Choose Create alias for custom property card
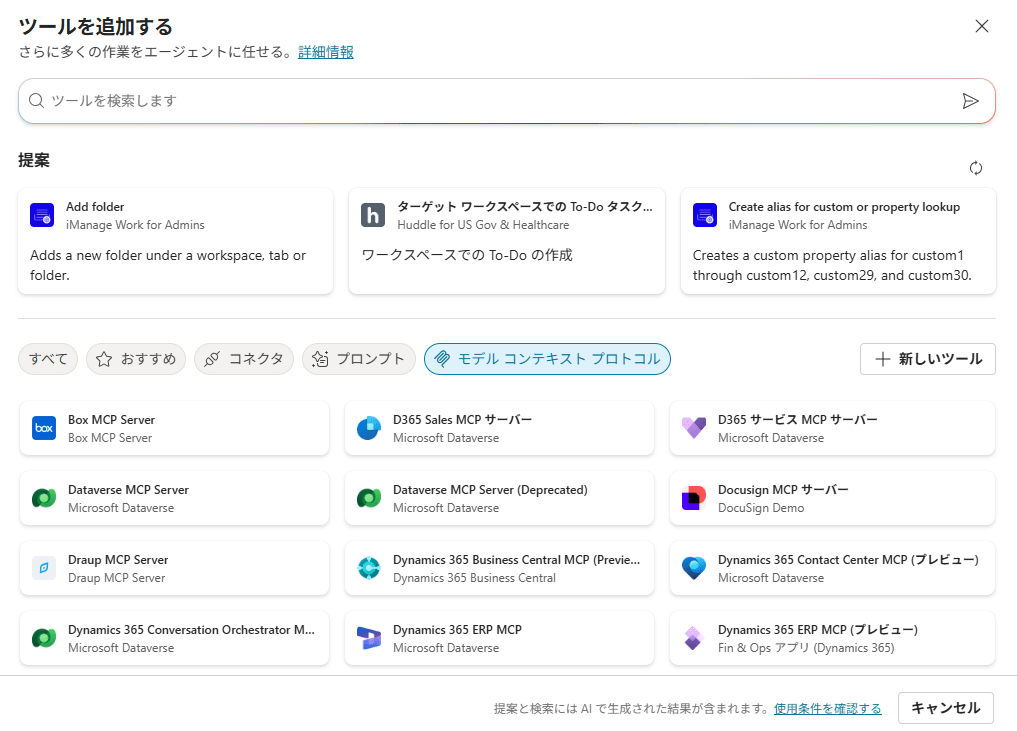 click(x=838, y=241)
